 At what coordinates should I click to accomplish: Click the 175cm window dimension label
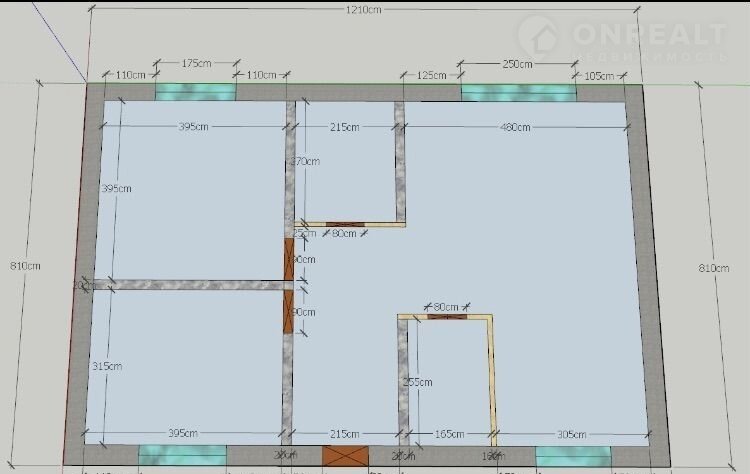[x=197, y=62]
